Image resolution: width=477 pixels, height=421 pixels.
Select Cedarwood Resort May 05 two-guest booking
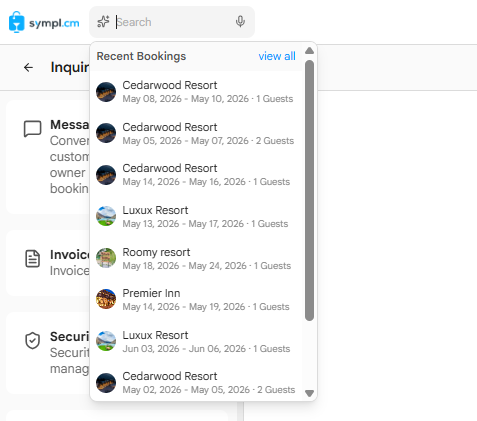(x=196, y=133)
